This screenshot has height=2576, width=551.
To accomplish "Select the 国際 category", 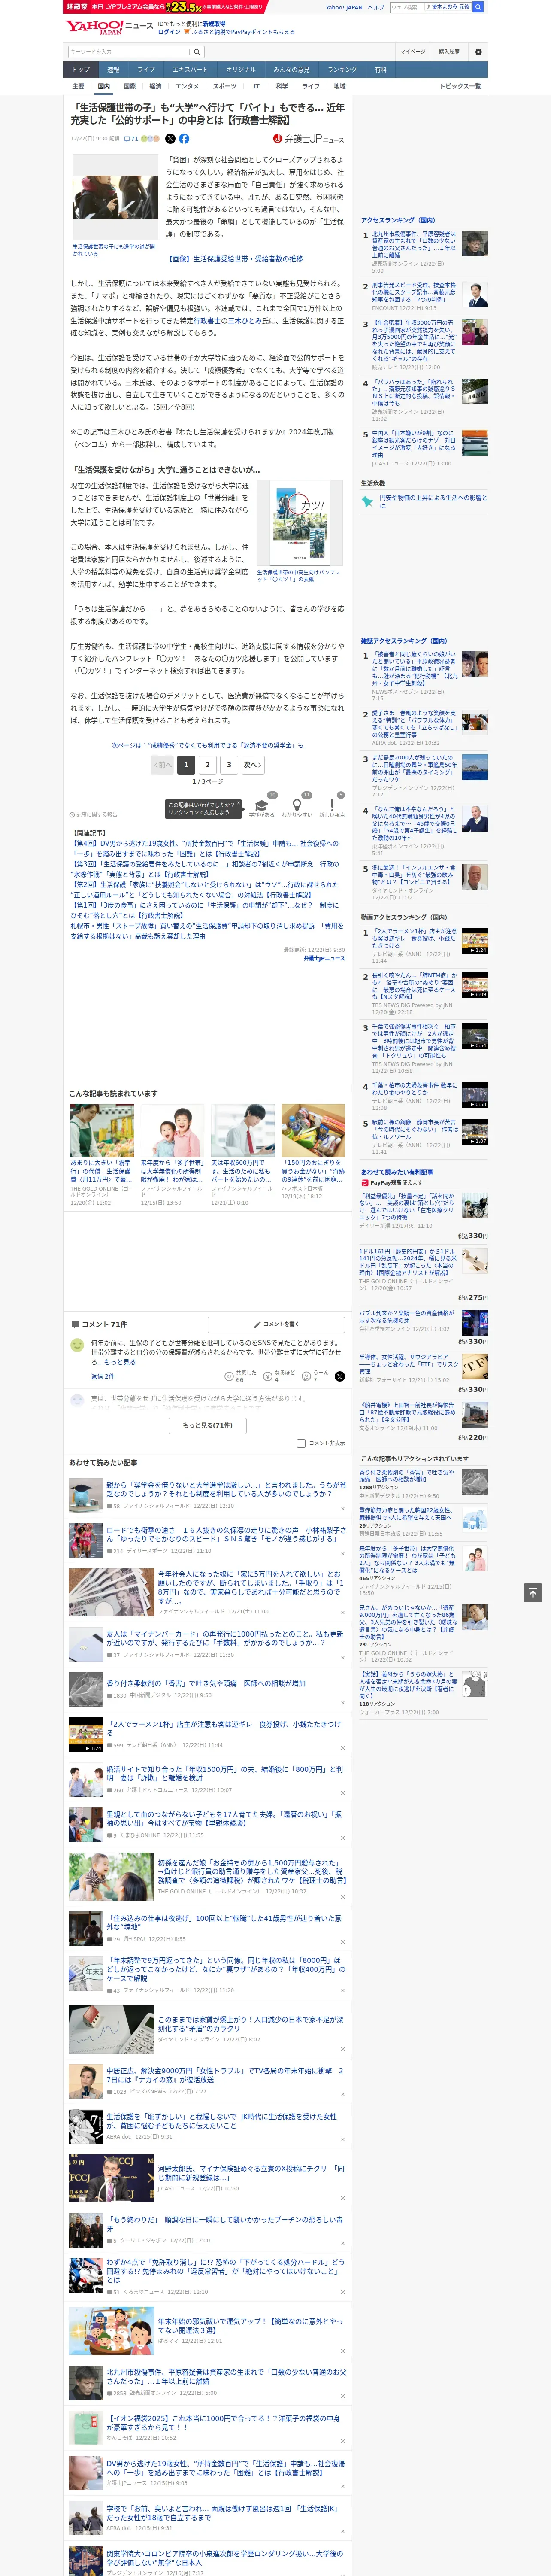I will coord(129,86).
